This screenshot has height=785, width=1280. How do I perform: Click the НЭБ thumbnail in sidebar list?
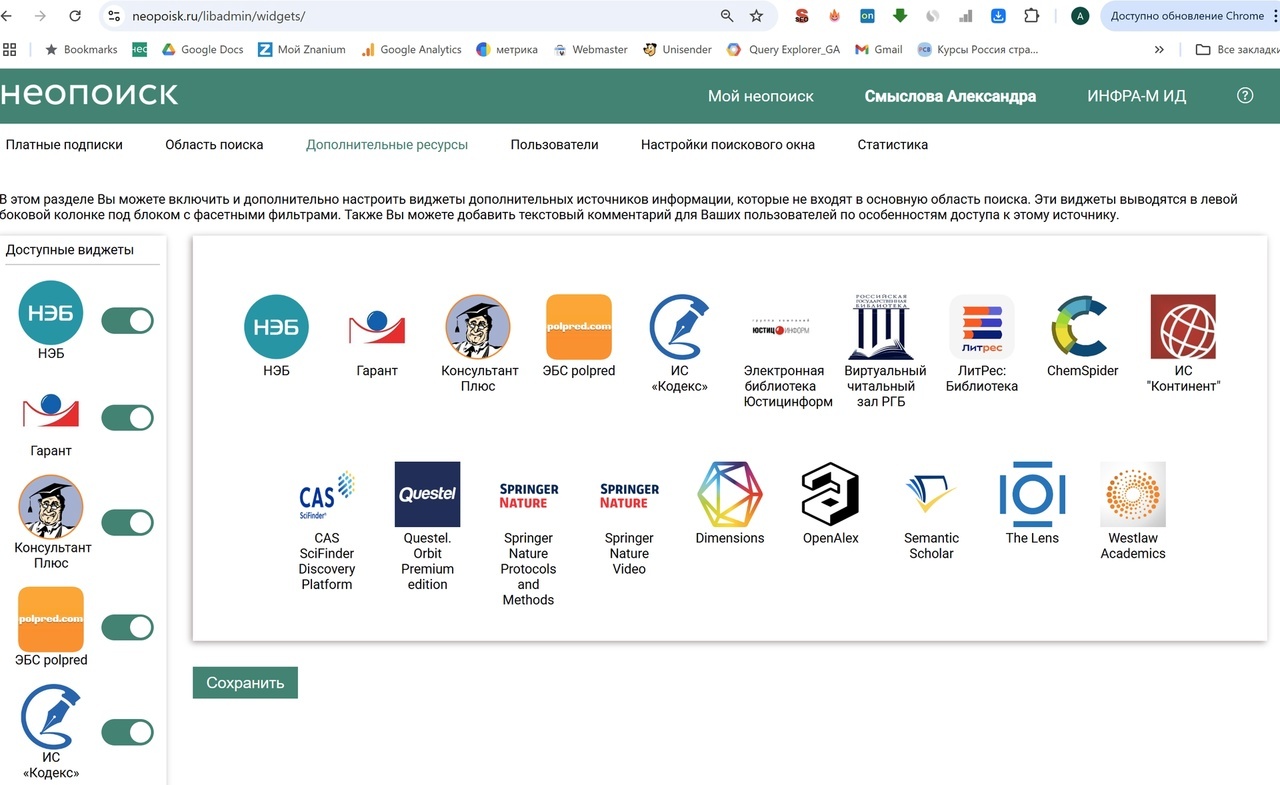click(x=51, y=312)
